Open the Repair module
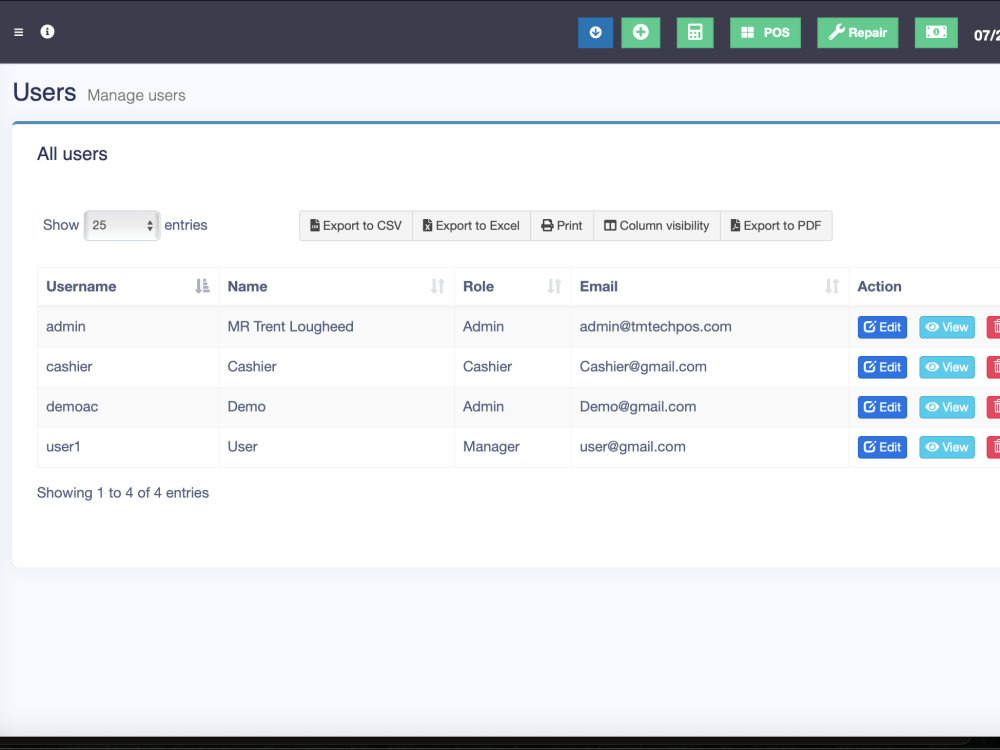 (x=857, y=33)
